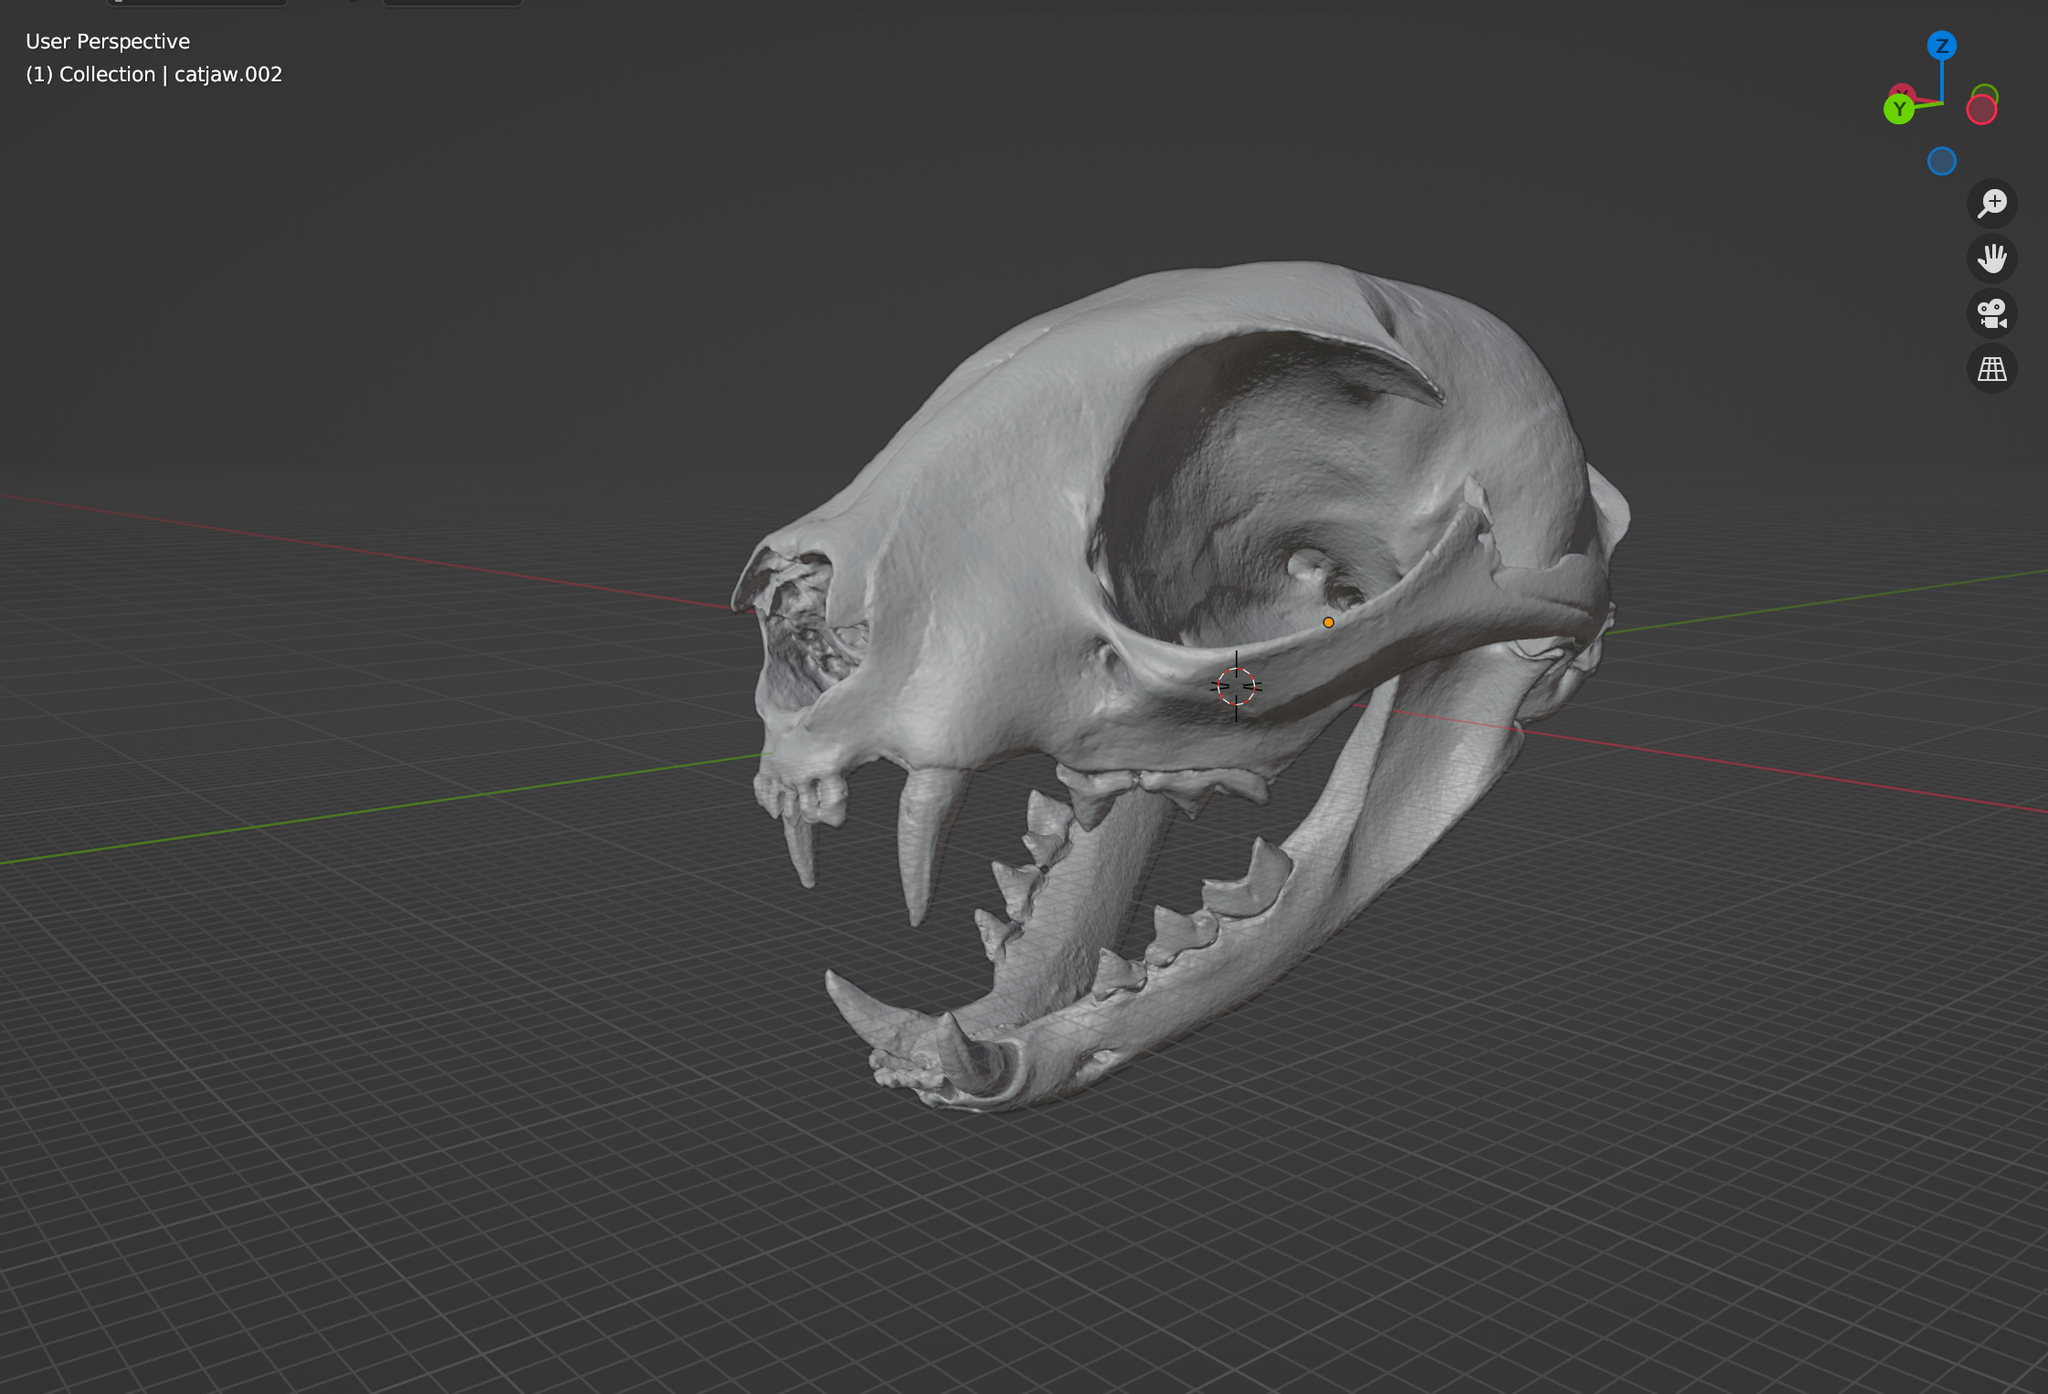Click the hand Pan view button
Viewport: 2048px width, 1394px height.
1991,259
